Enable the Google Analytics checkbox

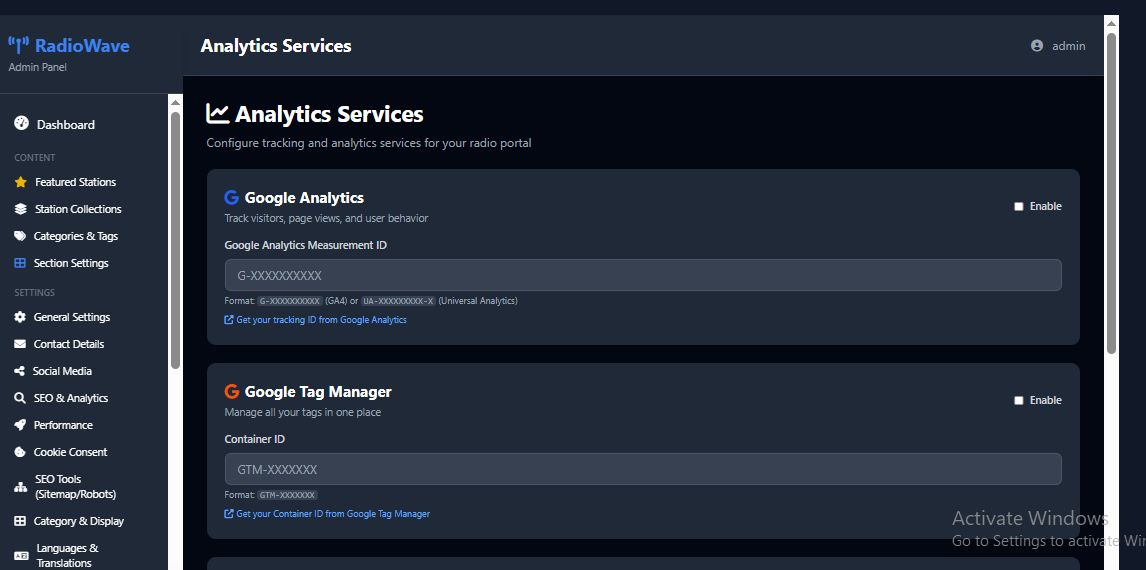(x=1019, y=206)
